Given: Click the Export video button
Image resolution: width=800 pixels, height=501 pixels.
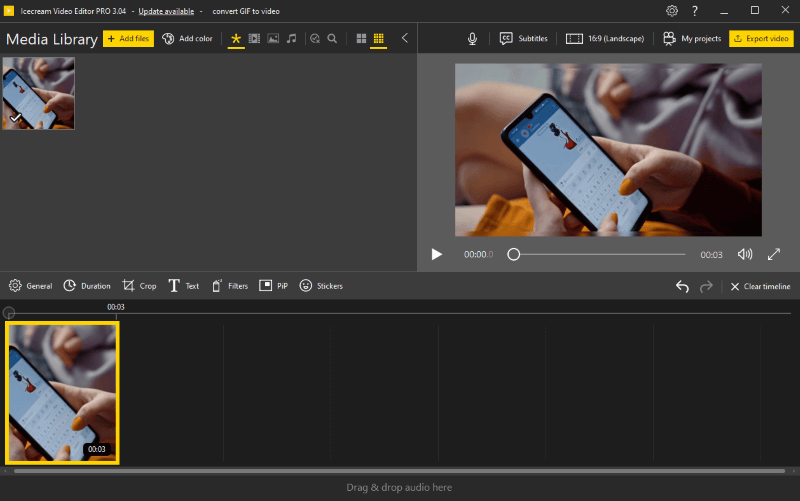Looking at the screenshot, I should [761, 39].
